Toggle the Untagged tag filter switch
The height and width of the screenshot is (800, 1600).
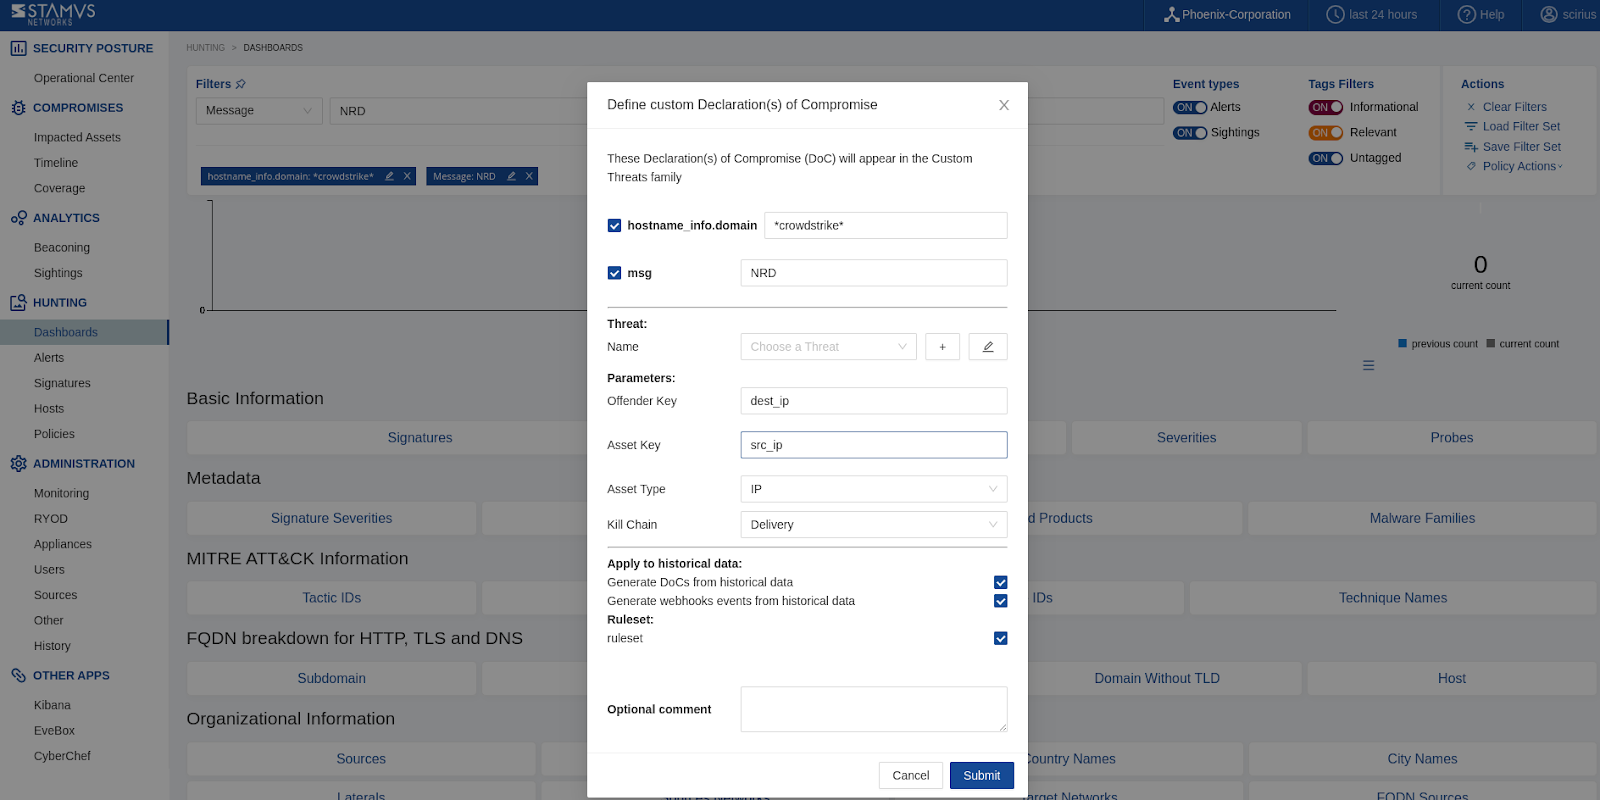coord(1326,158)
